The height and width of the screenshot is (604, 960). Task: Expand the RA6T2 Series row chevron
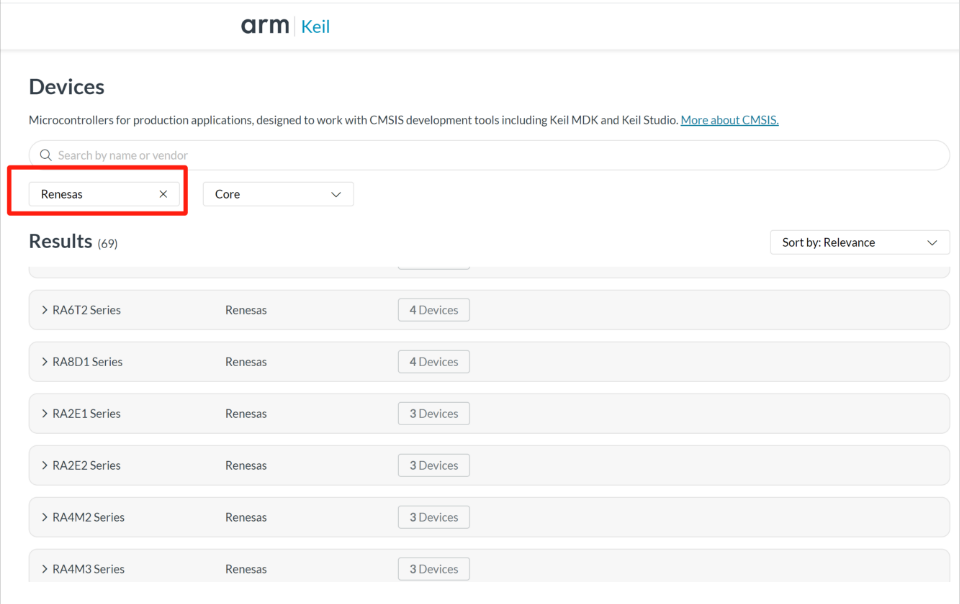tap(44, 310)
